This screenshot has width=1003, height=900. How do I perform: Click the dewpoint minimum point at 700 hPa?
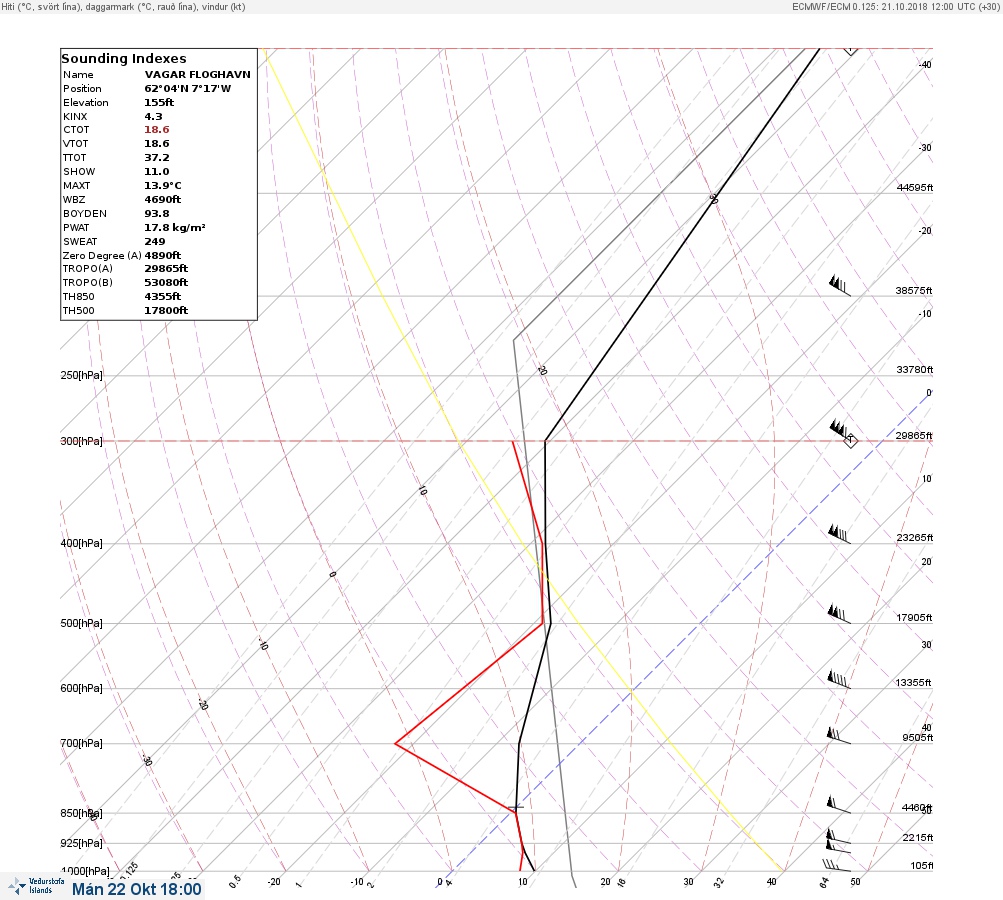point(395,743)
